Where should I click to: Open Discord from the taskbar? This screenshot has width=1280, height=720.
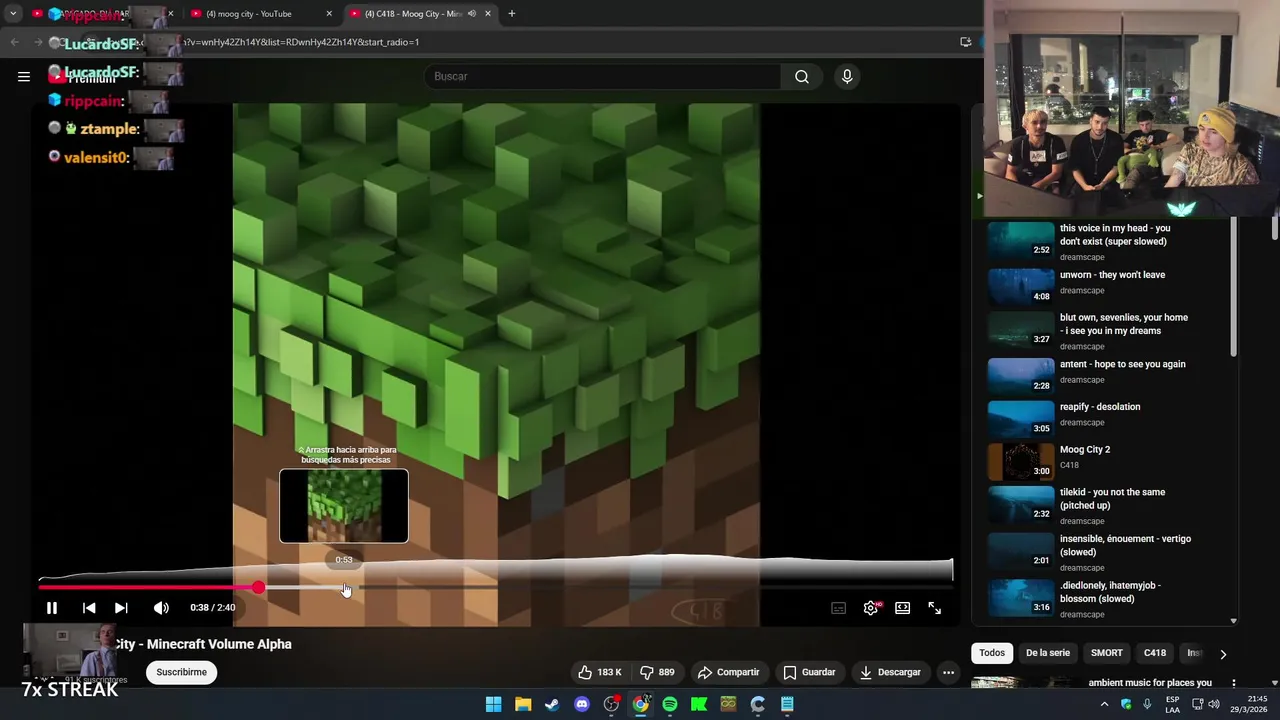(582, 704)
